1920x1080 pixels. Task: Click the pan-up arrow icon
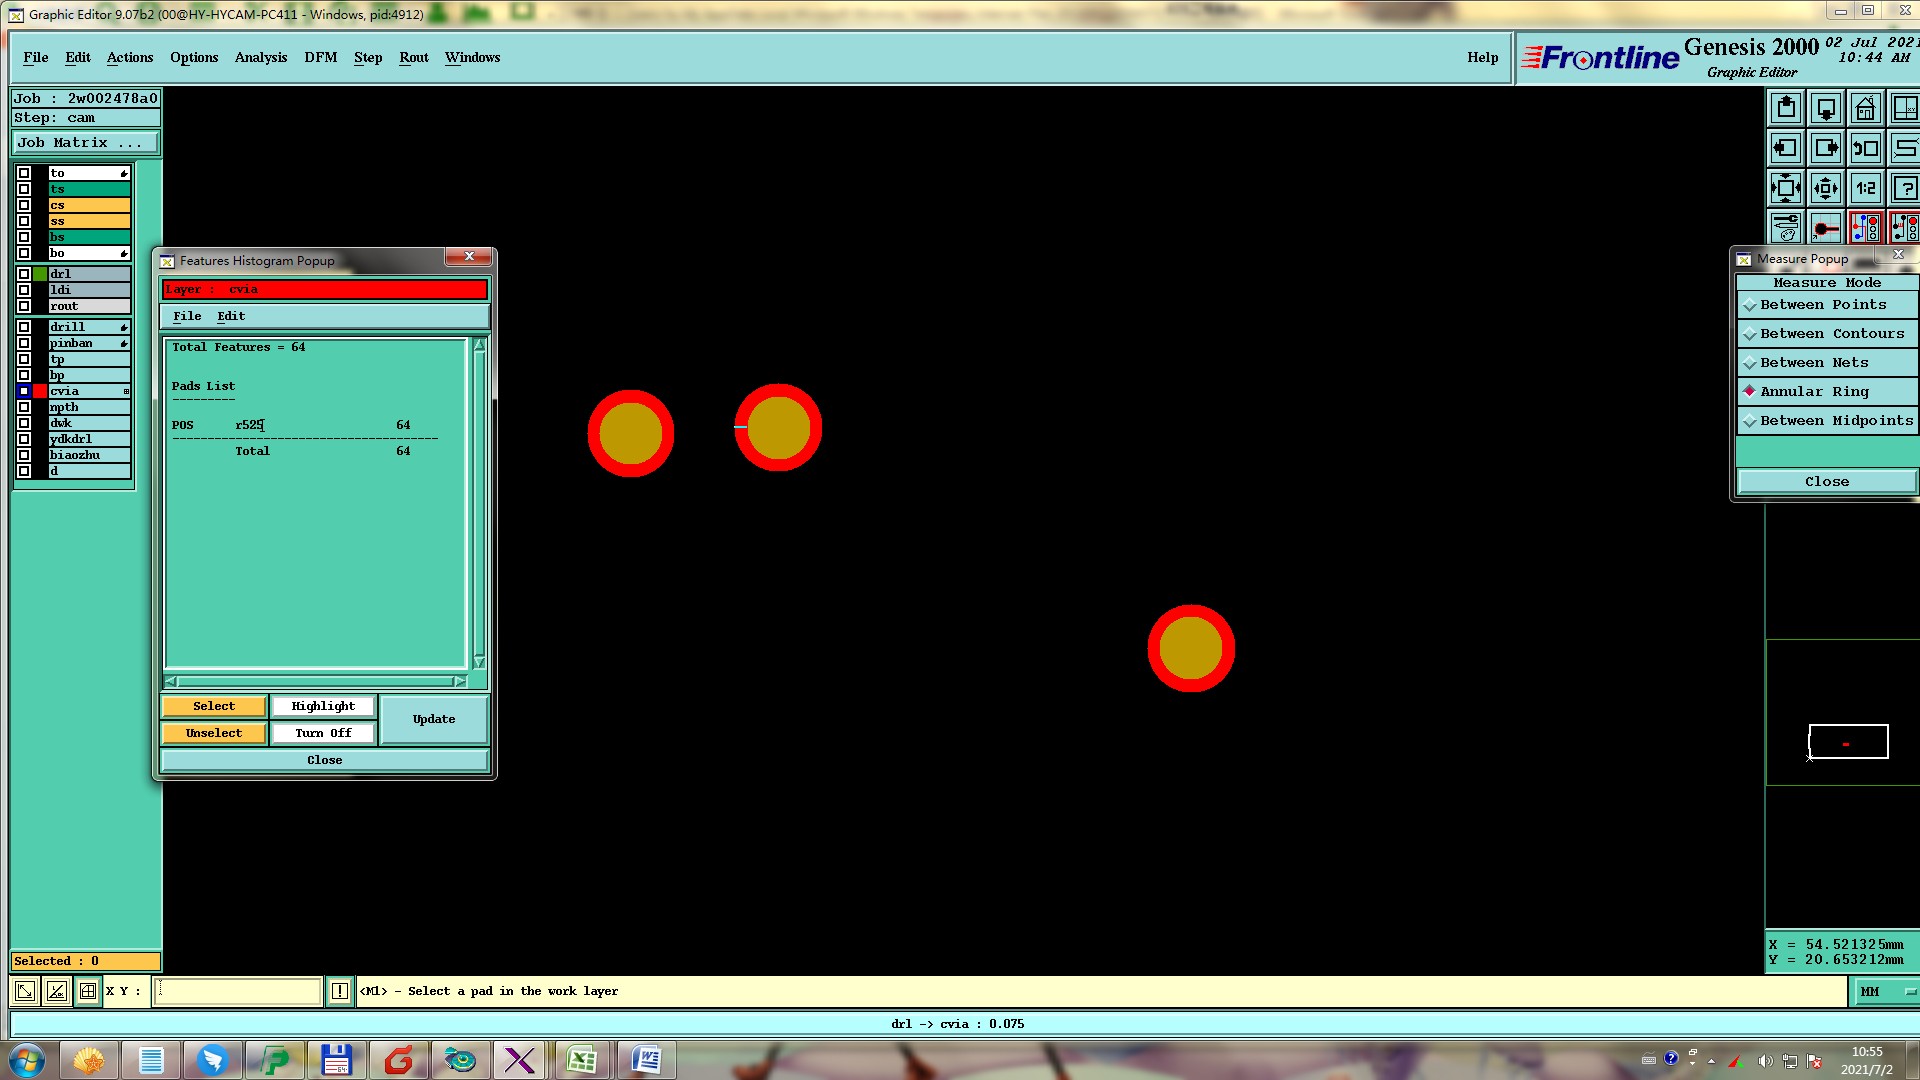coord(1786,108)
